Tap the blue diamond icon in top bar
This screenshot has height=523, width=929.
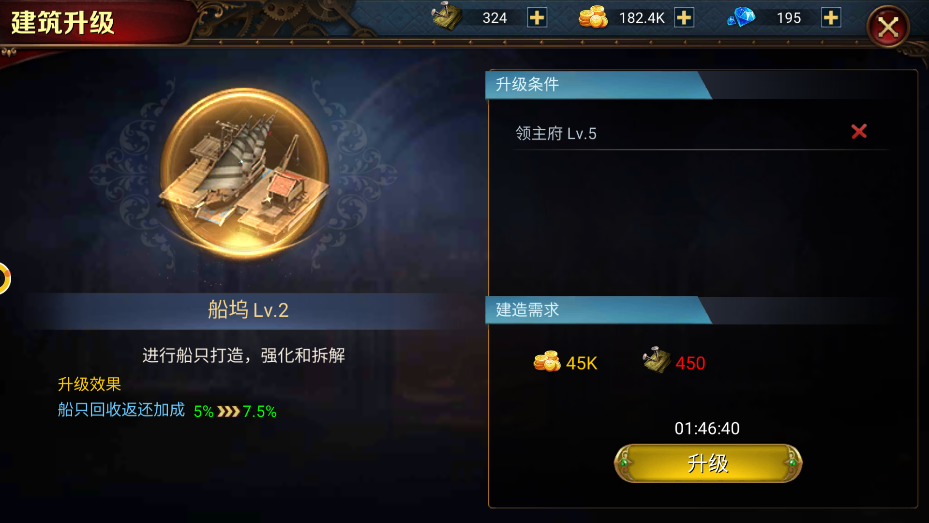tap(741, 17)
